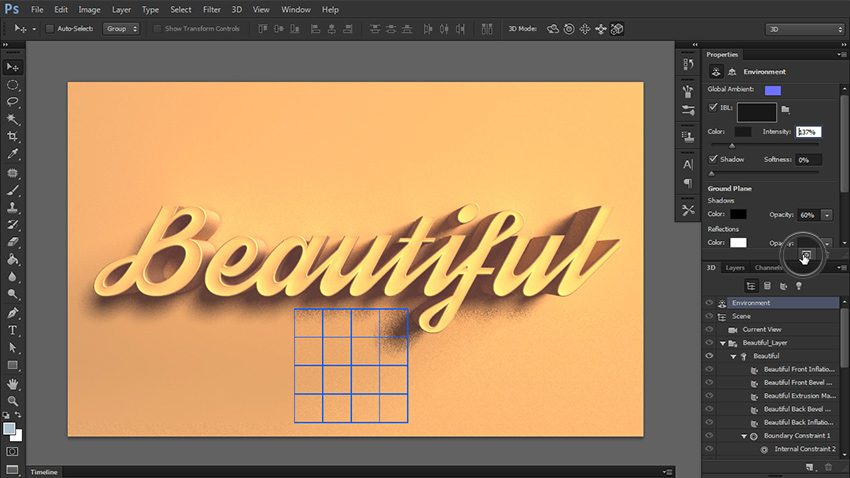Uncheck the IBL checkbox
This screenshot has width=850, height=478.
click(712, 107)
